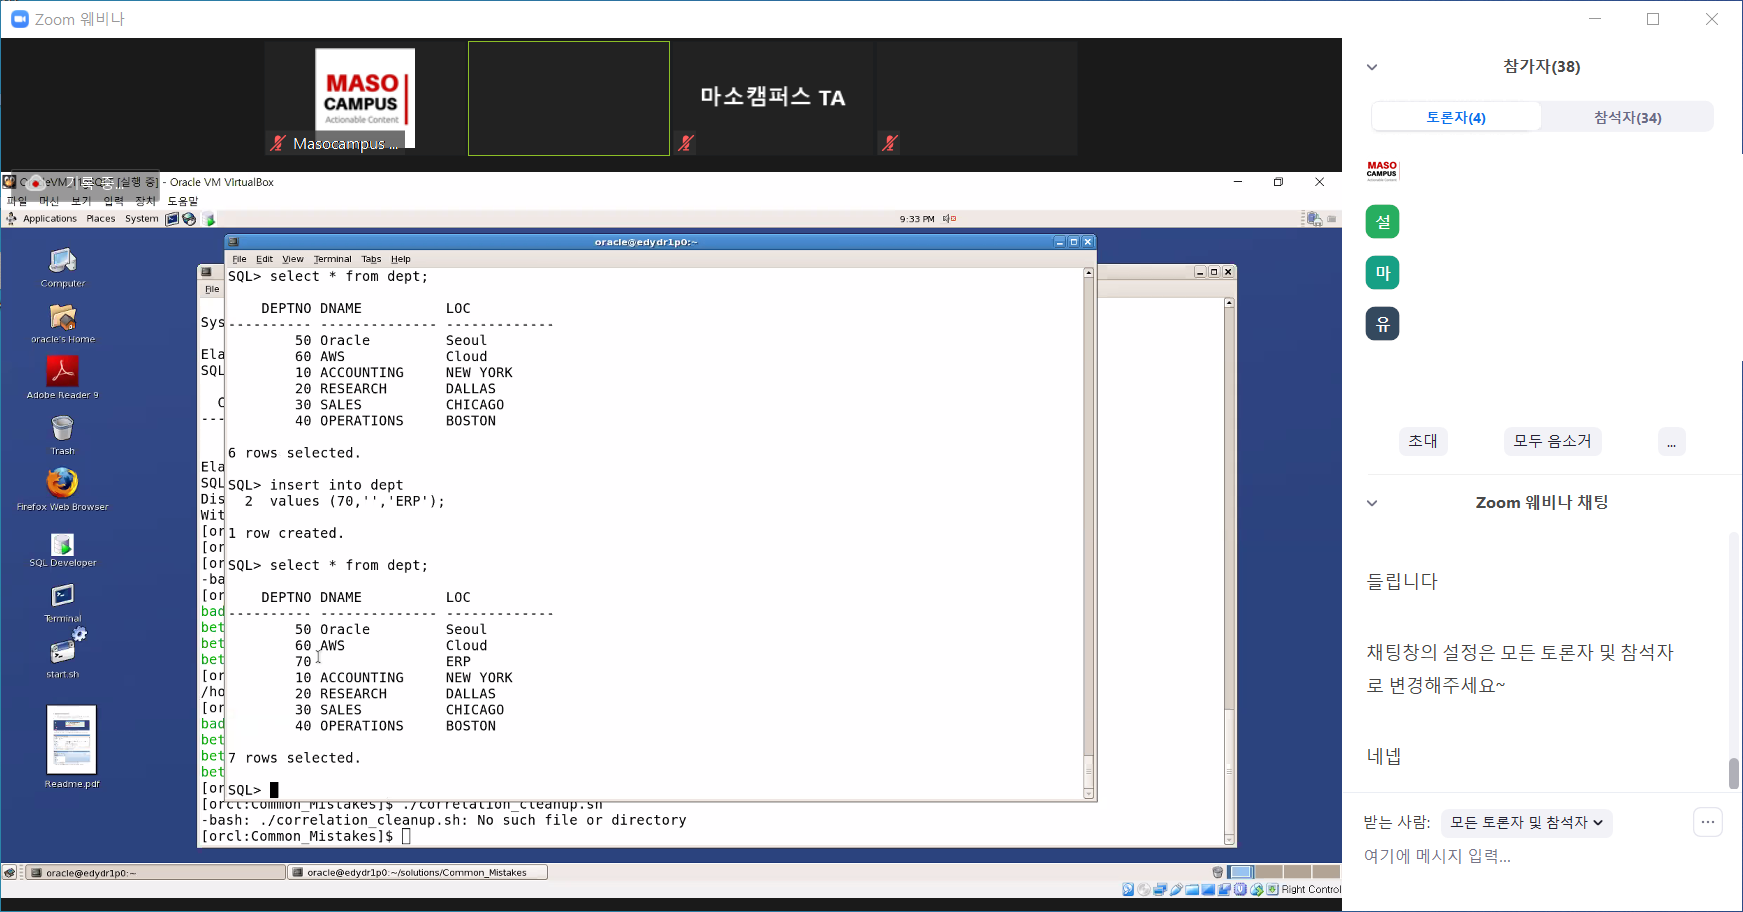
Task: Click the 초대 invite button
Action: [x=1422, y=441]
